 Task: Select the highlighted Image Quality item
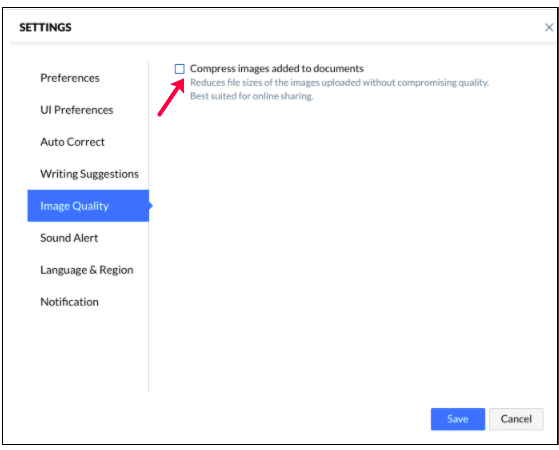click(x=88, y=206)
